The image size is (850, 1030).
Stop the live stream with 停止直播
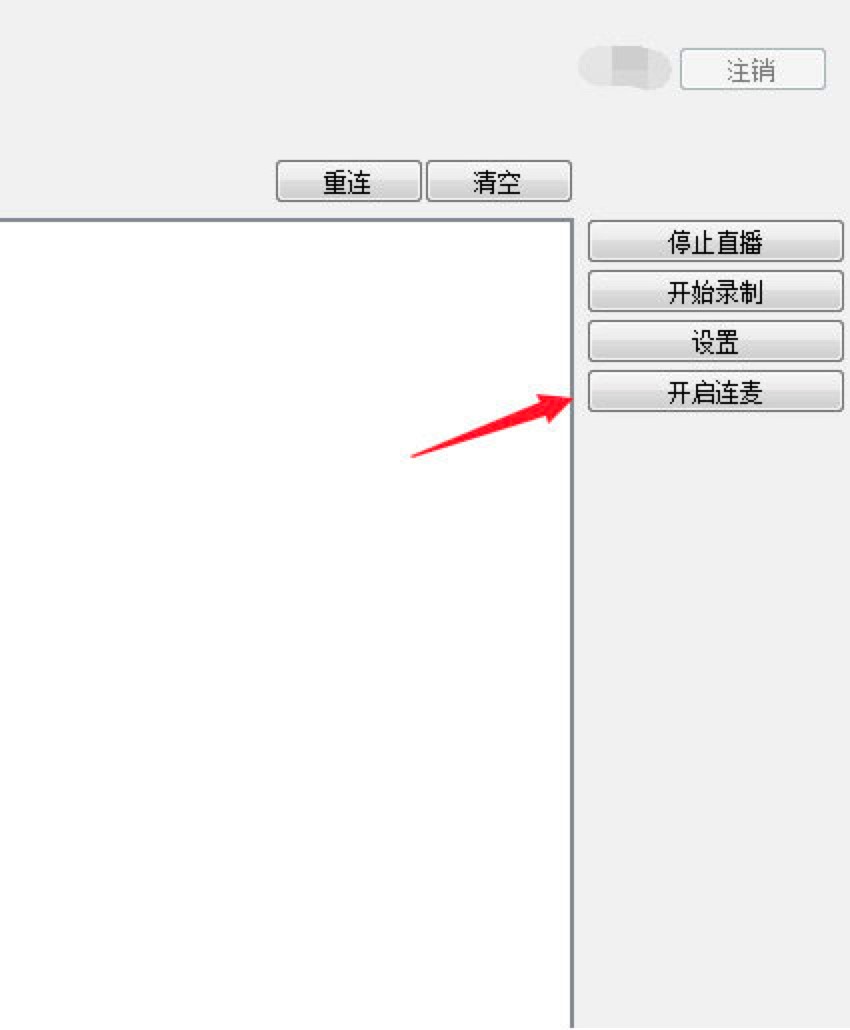point(715,241)
